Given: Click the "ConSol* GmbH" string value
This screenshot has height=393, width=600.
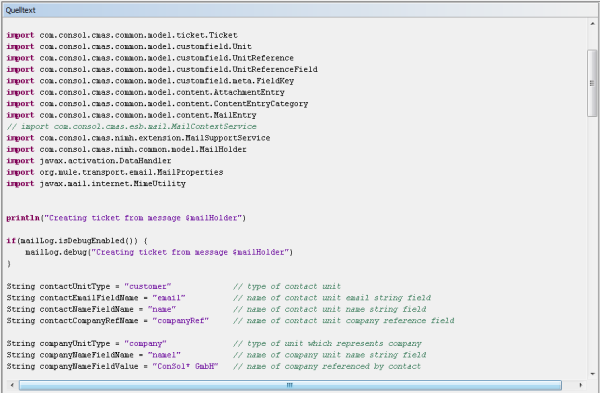Looking at the screenshot, I should click(x=185, y=367).
